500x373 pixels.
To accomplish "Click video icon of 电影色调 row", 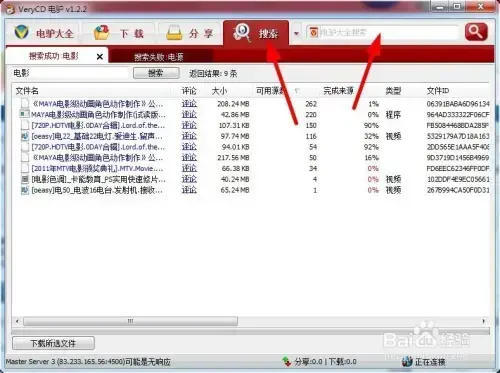I will pyautogui.click(x=25, y=179).
